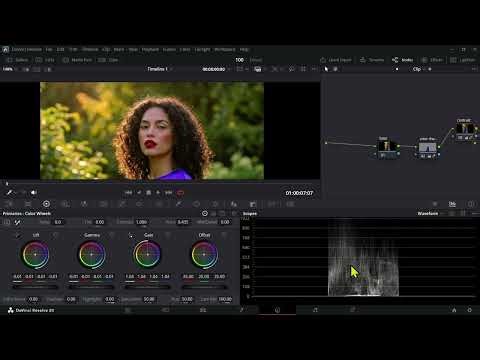Image resolution: width=480 pixels, height=360 pixels.
Task: Click the Quick Export button
Action: pyautogui.click(x=337, y=60)
